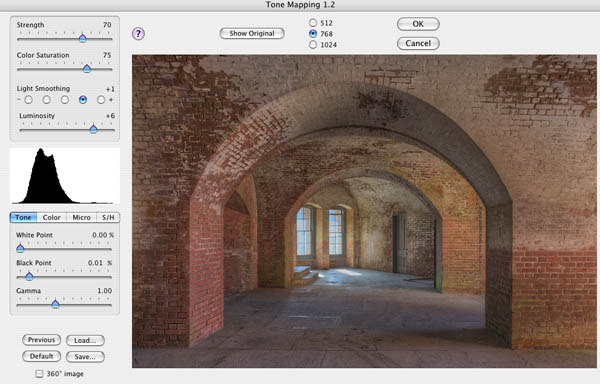Select the 768 preview size option

[x=313, y=34]
